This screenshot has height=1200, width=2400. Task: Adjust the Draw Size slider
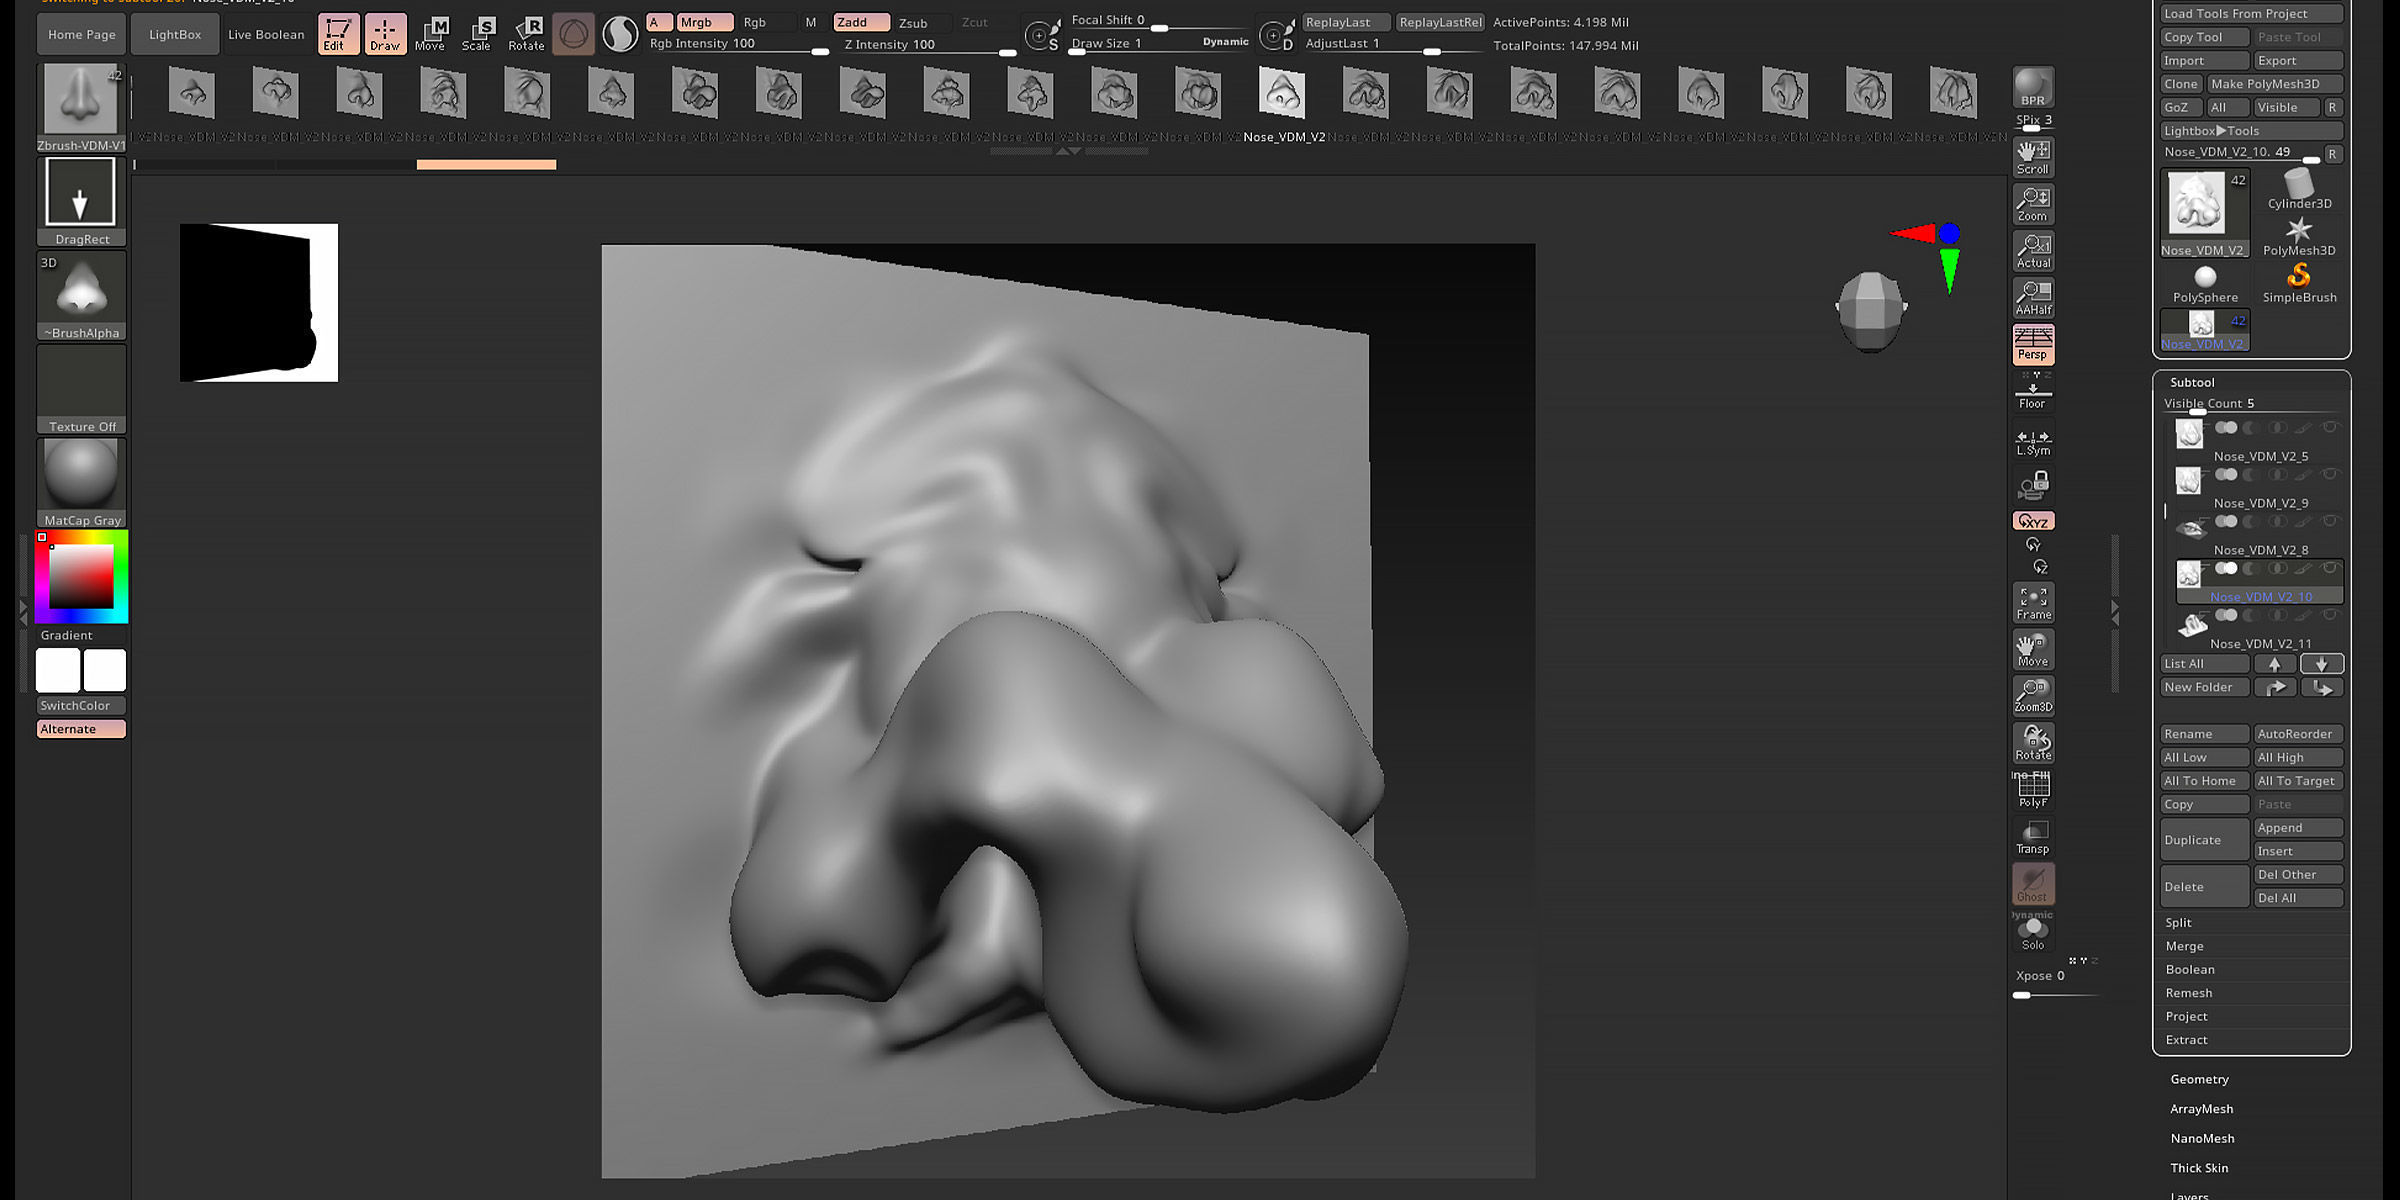tap(1158, 45)
